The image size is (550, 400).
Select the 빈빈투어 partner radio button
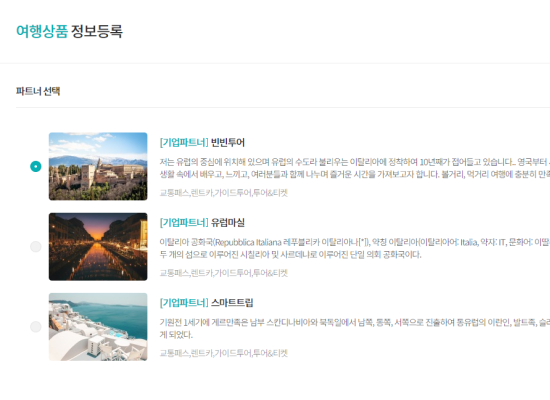coord(36,166)
